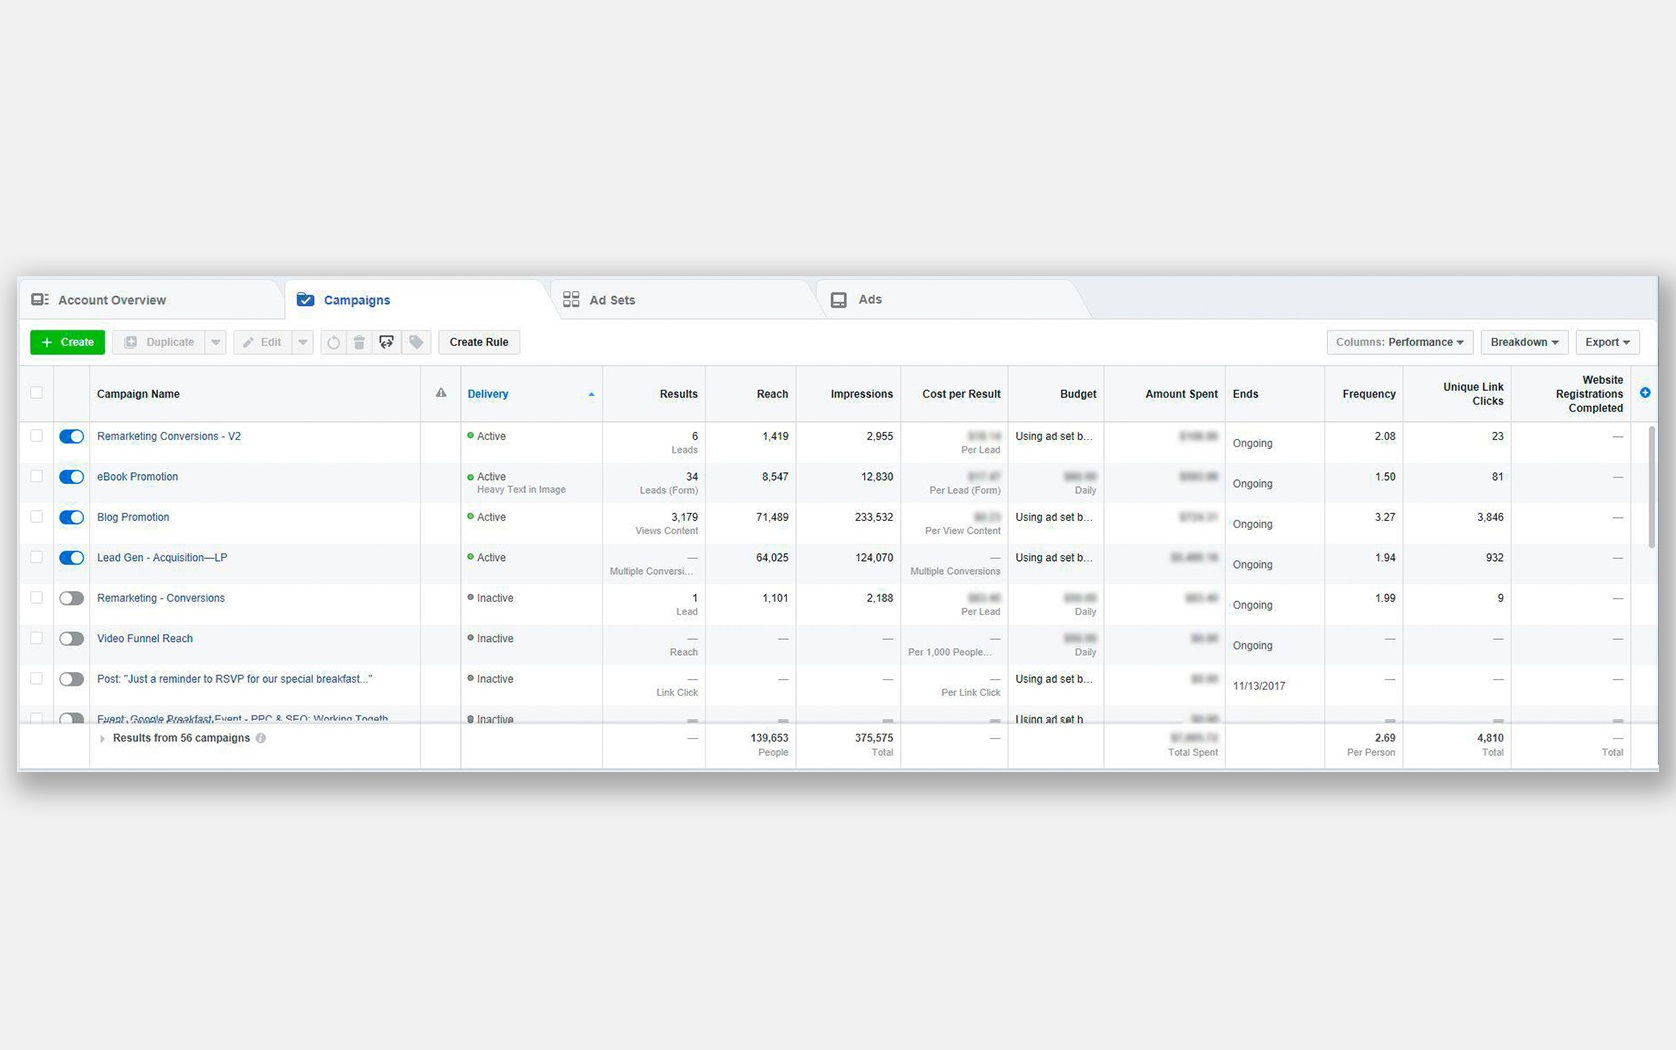Open the Breakdown dropdown
This screenshot has width=1676, height=1050.
tap(1524, 342)
